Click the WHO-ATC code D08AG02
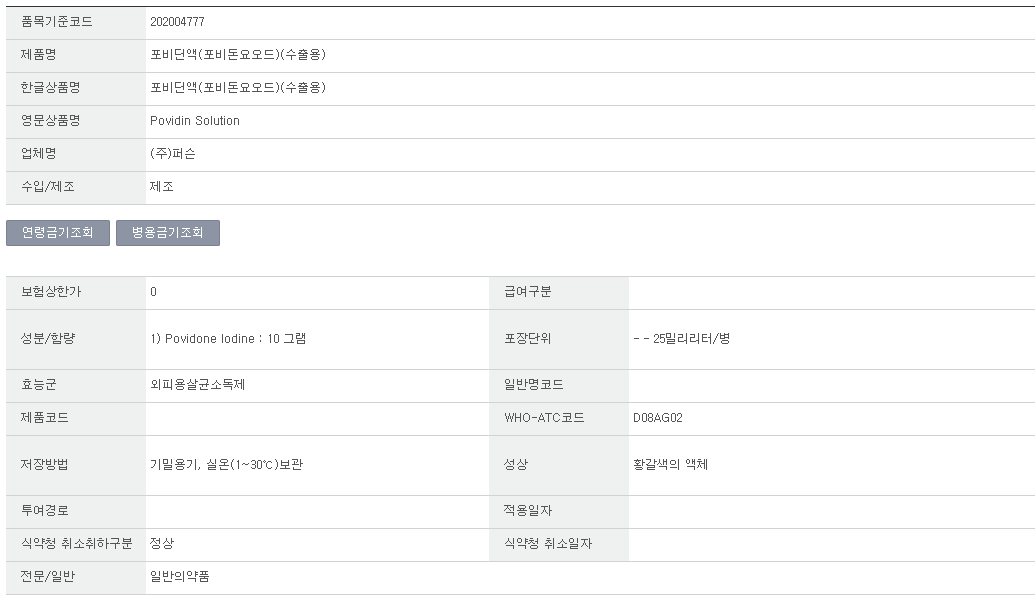Screen dimensions: 1035x602 657,418
